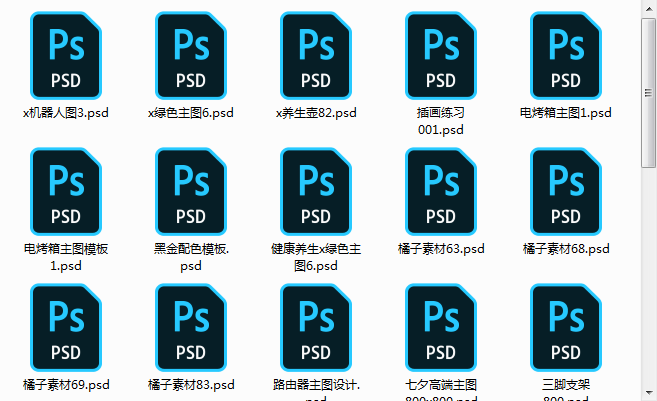Select the x绿色主图6.psd file icon

coord(191,55)
